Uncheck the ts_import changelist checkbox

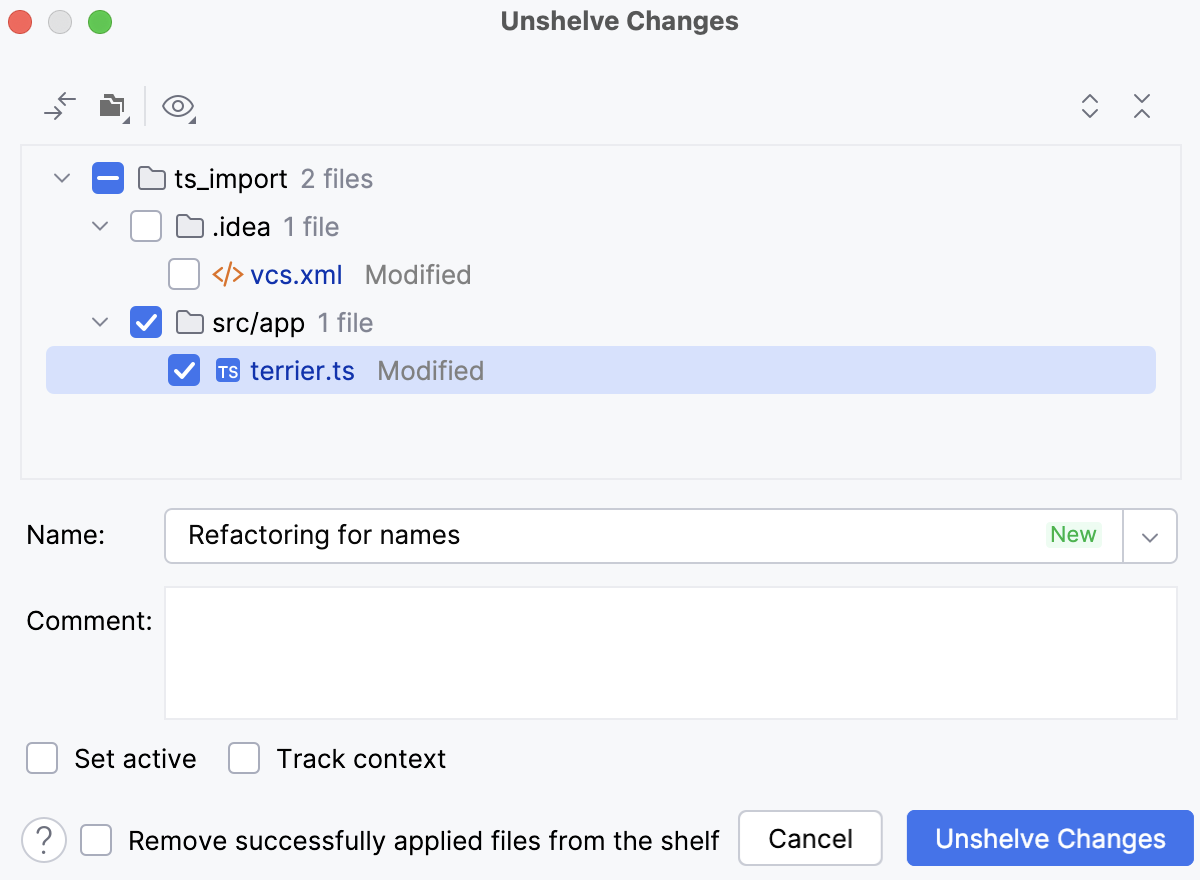(x=109, y=178)
